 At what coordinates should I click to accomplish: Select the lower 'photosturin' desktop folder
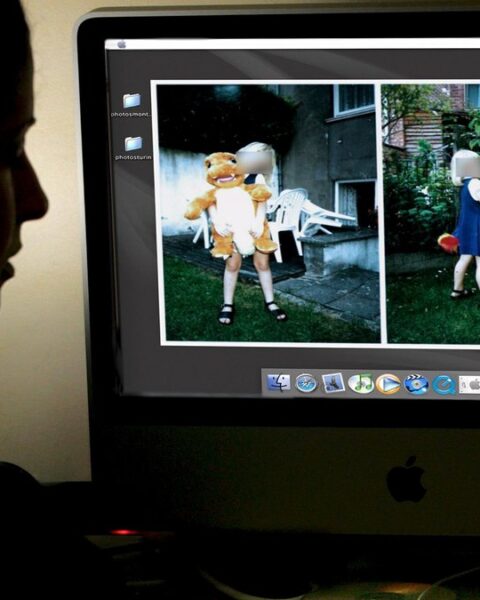(x=133, y=148)
